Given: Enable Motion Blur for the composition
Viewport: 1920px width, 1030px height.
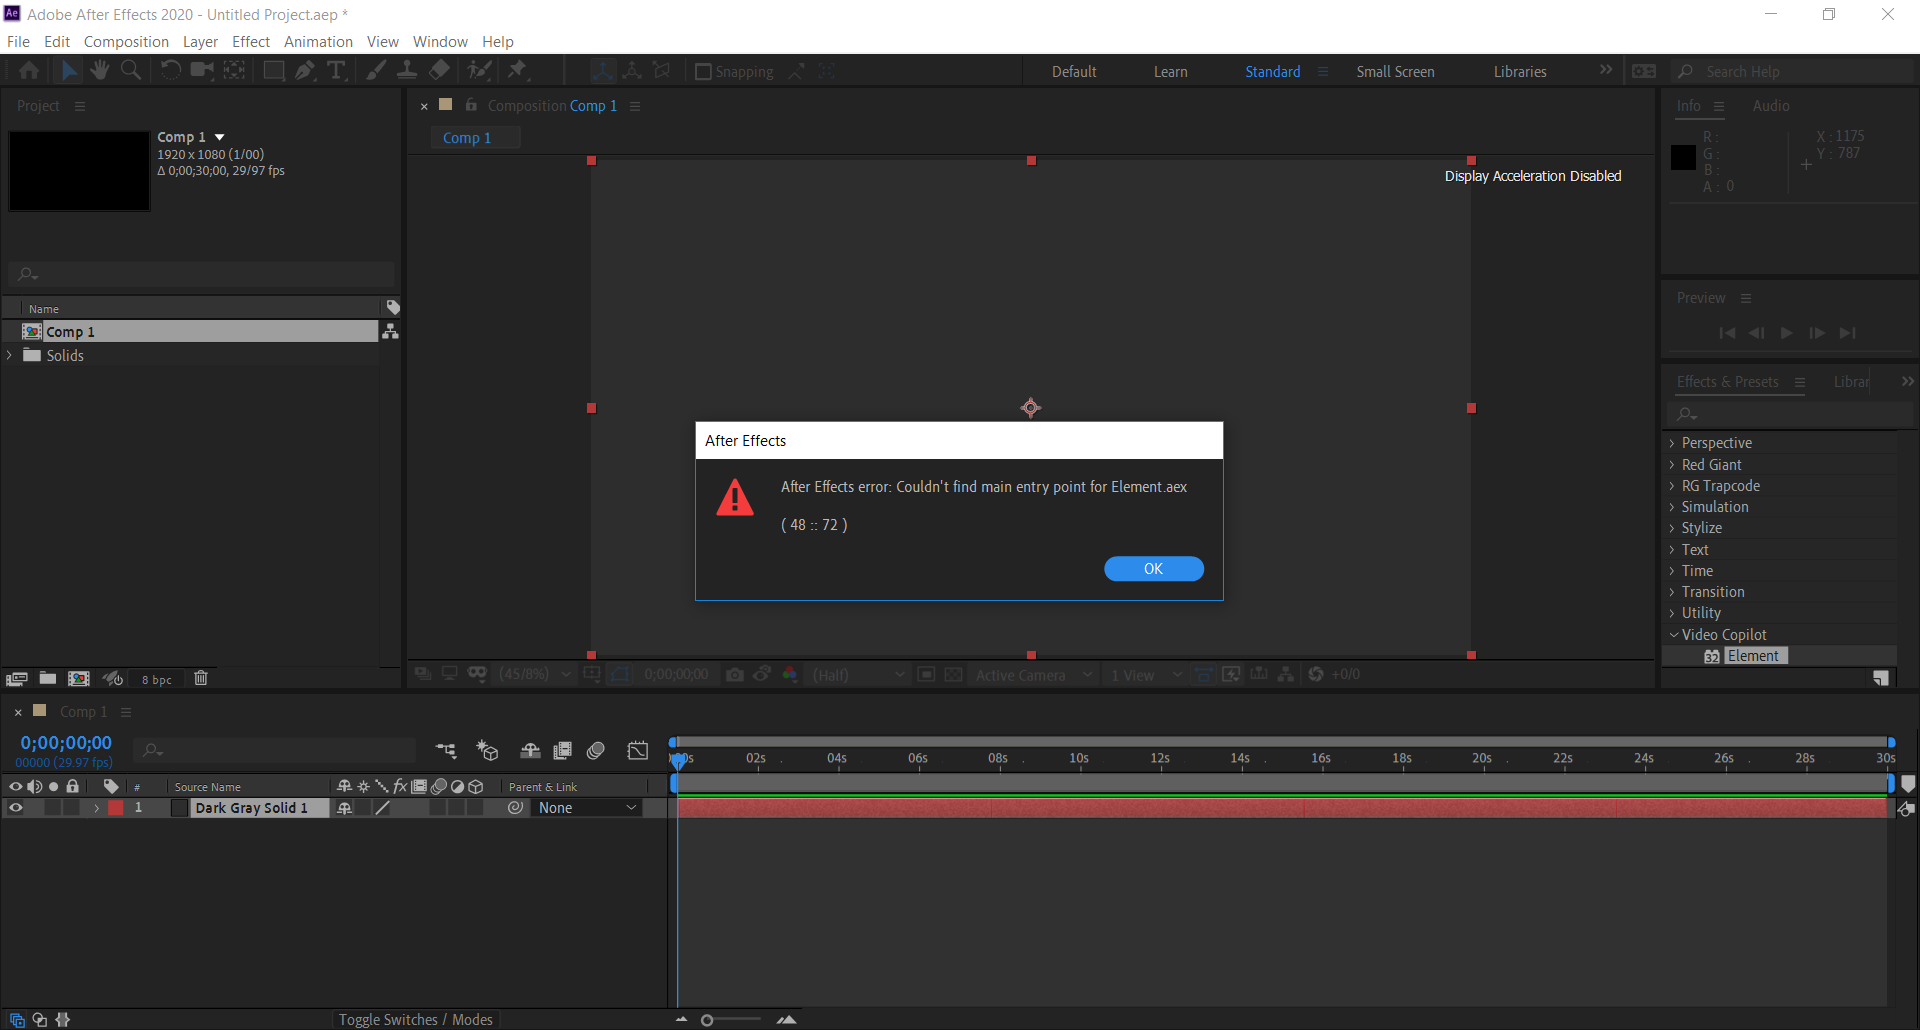Looking at the screenshot, I should [596, 750].
